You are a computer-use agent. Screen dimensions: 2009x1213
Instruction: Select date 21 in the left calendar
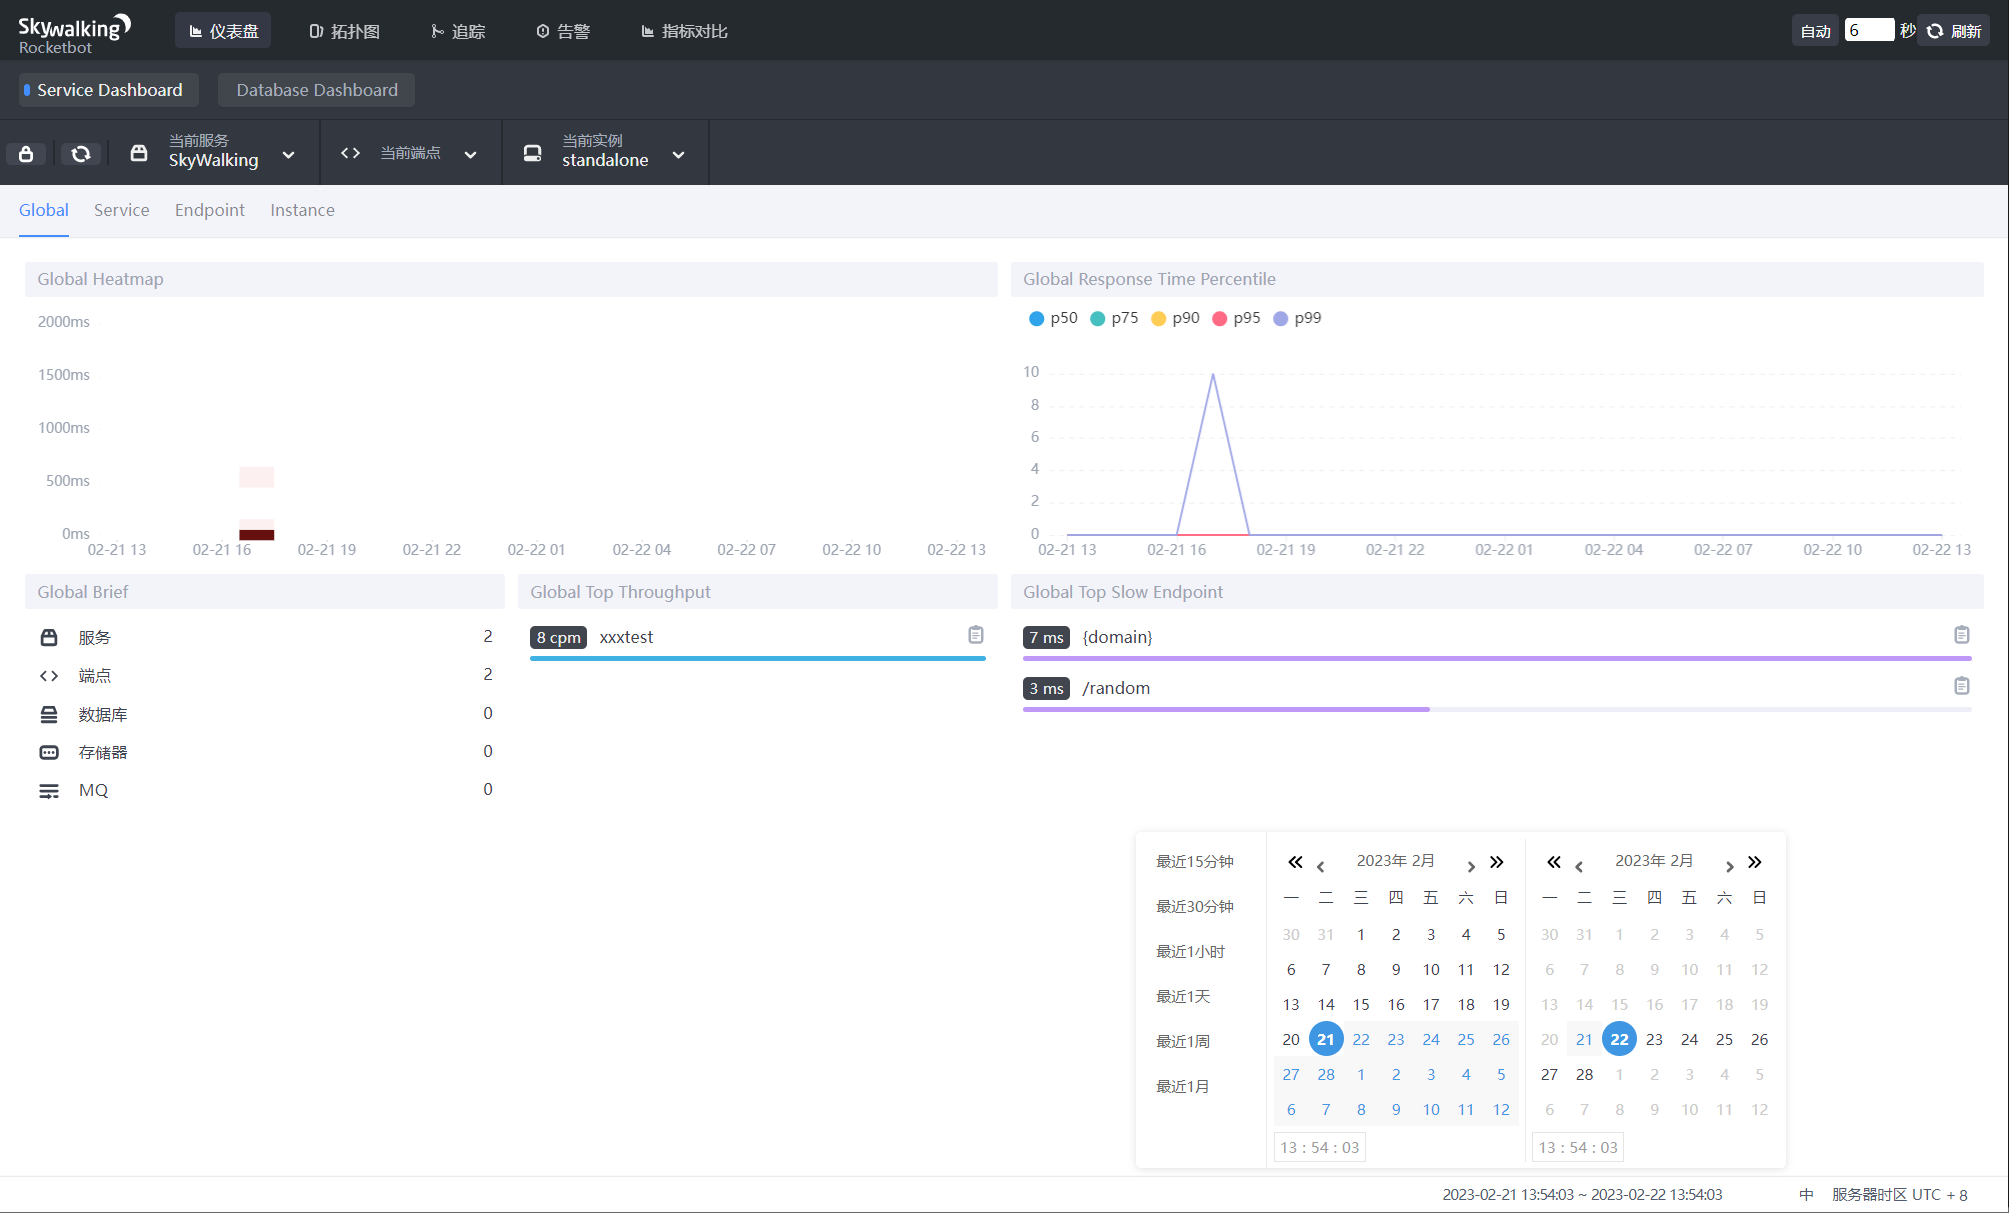tap(1326, 1039)
